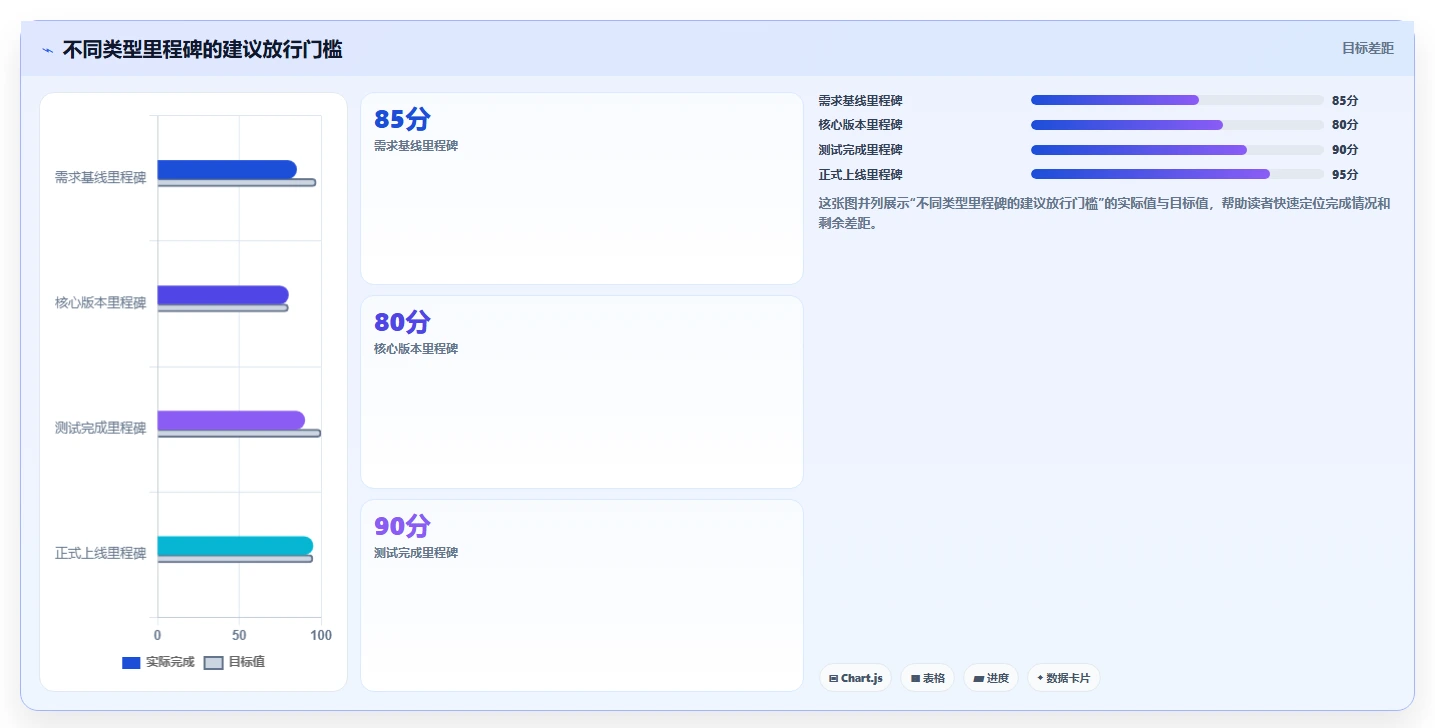This screenshot has height=728, width=1435.
Task: Click the 核心版本里程碑 progress bar
Action: [1177, 125]
